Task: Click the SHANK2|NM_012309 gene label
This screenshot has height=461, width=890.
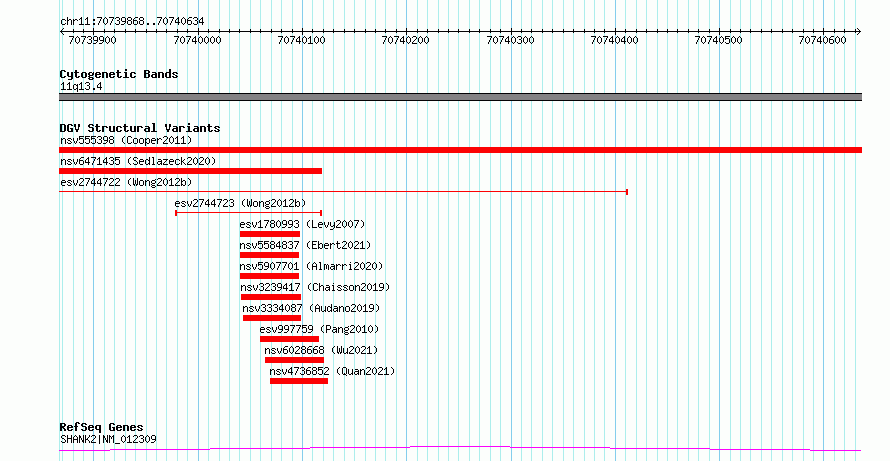Action: [x=108, y=439]
